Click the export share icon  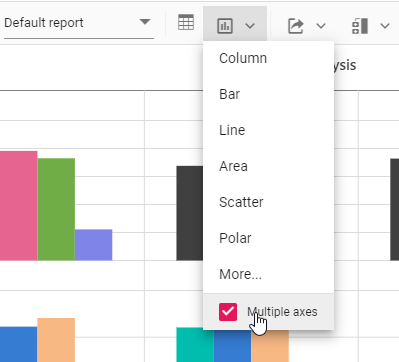click(295, 26)
